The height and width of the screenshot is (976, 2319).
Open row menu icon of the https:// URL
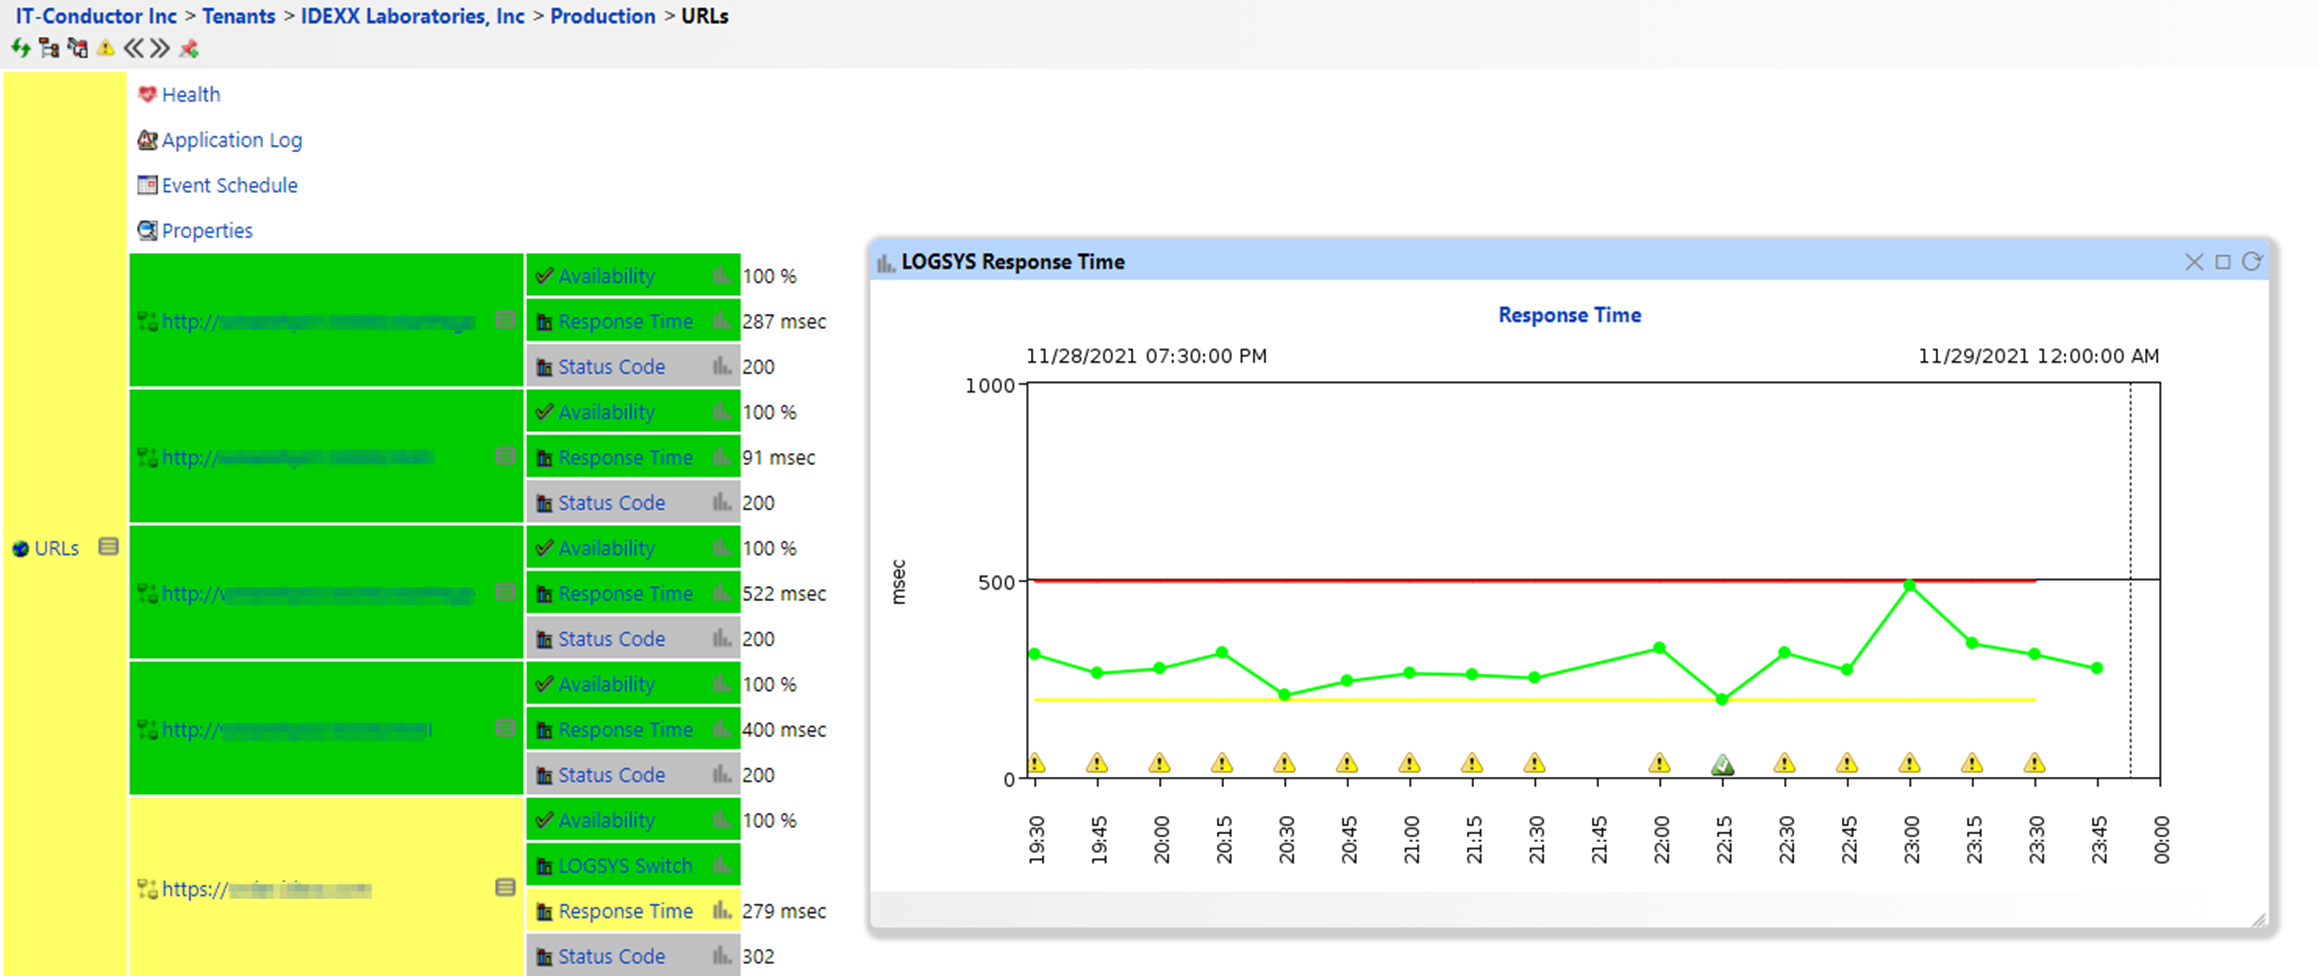(x=505, y=887)
